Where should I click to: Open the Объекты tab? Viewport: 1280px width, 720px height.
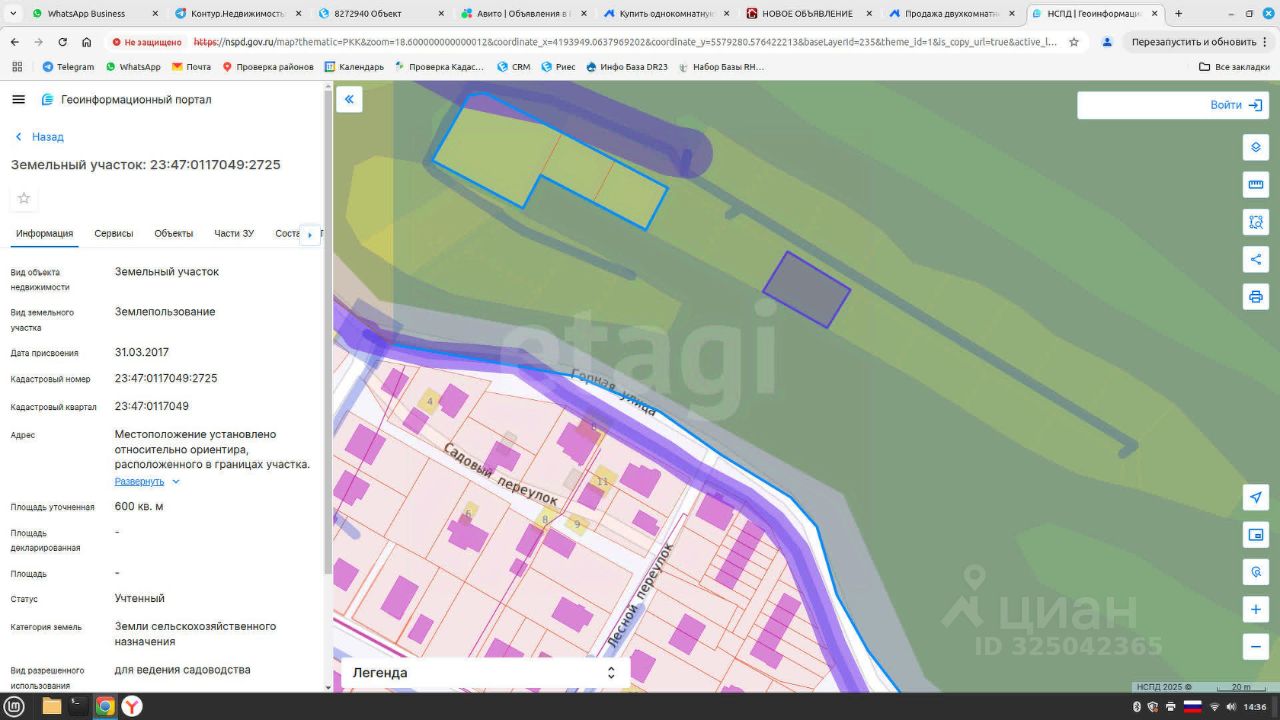[174, 234]
